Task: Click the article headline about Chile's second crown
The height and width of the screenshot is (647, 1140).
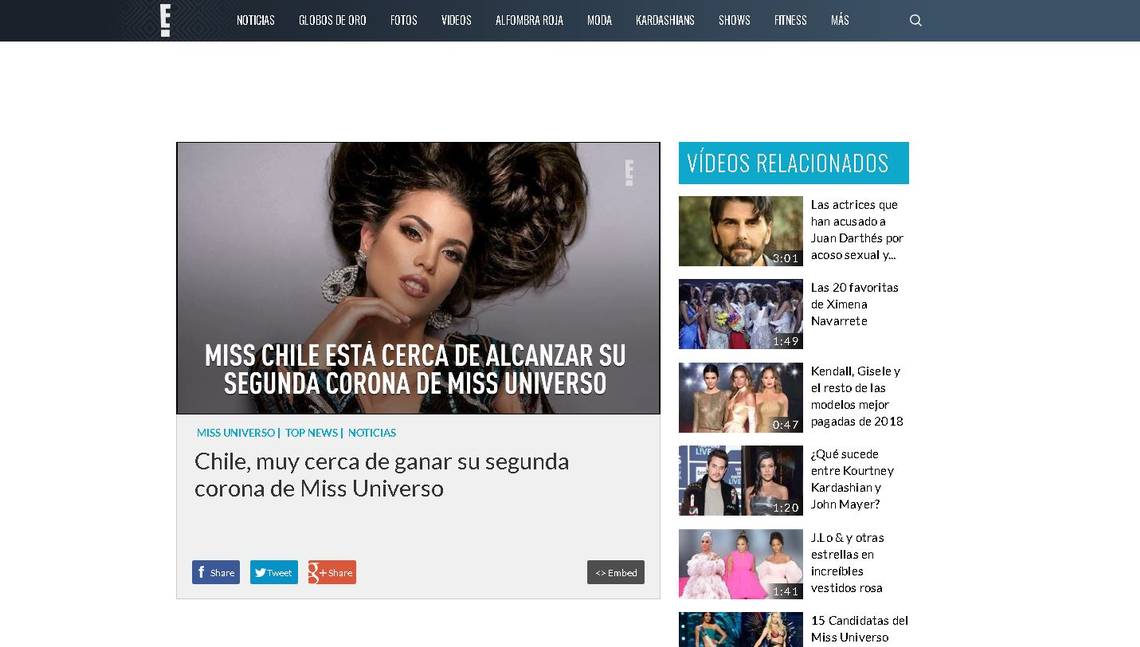Action: click(382, 475)
